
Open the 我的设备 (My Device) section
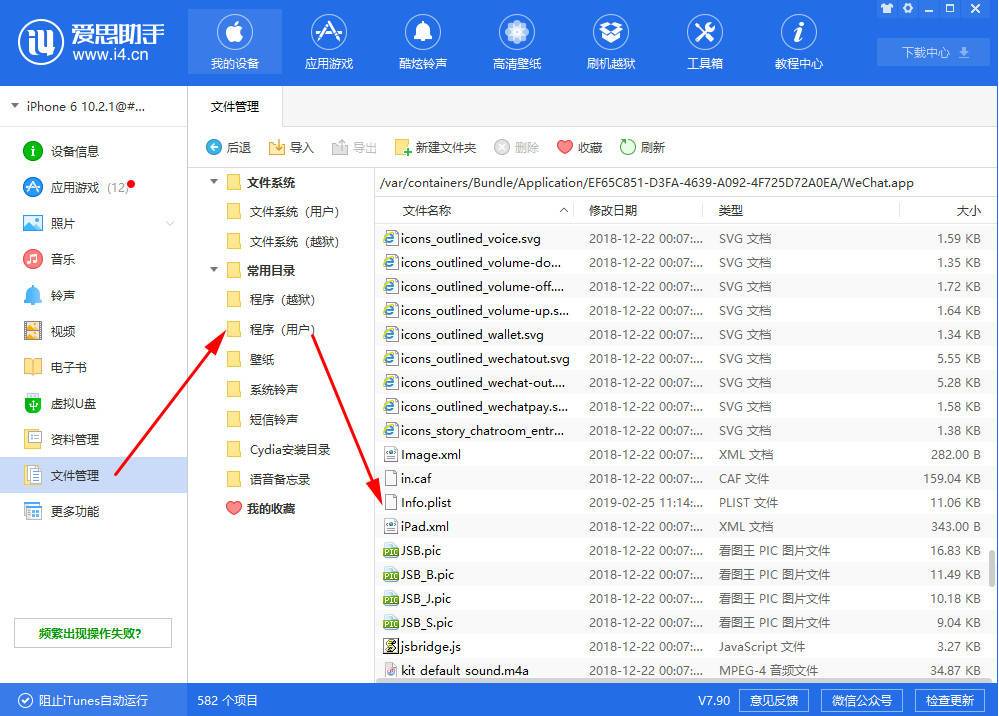[x=234, y=40]
